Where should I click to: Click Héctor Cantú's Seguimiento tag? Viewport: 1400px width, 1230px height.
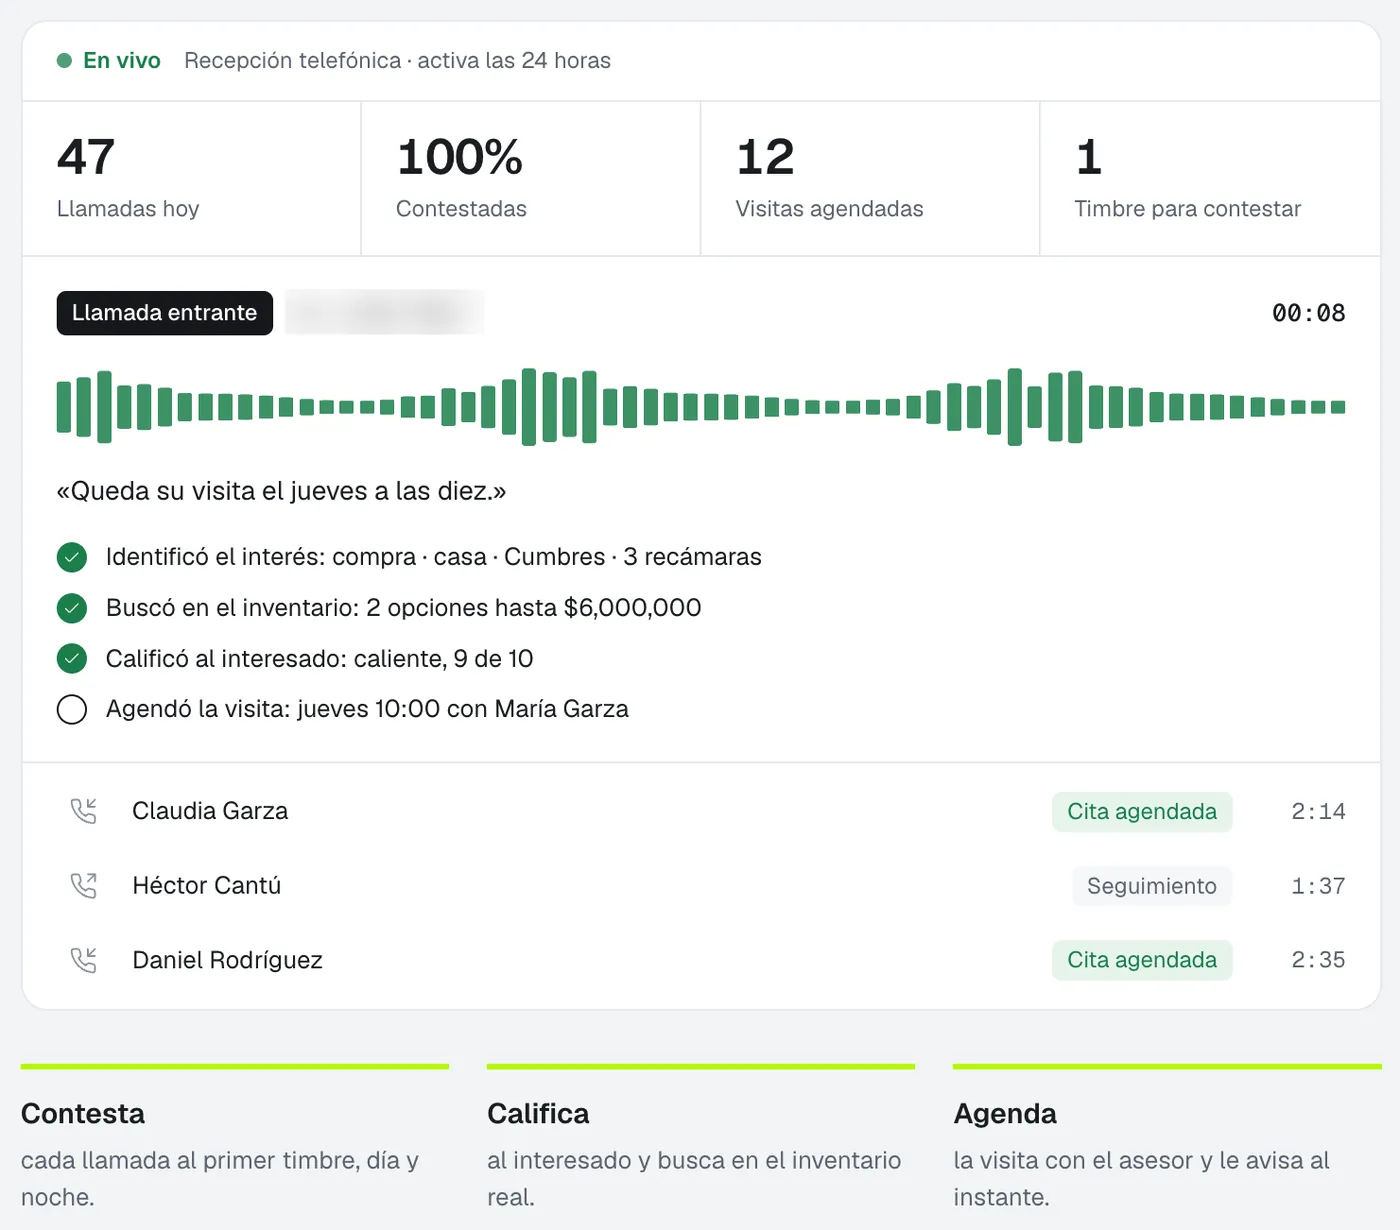1152,886
